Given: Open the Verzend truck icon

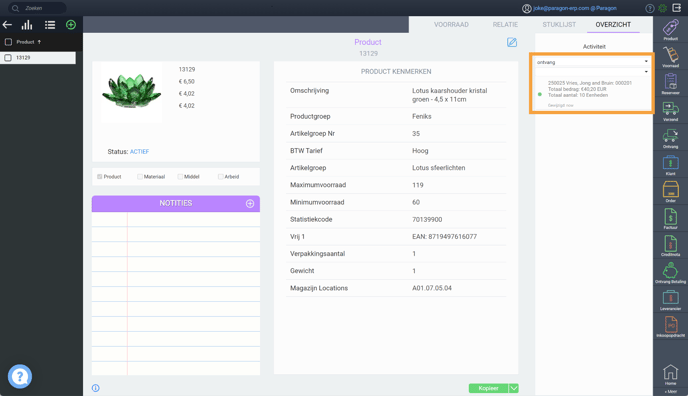Looking at the screenshot, I should [670, 111].
